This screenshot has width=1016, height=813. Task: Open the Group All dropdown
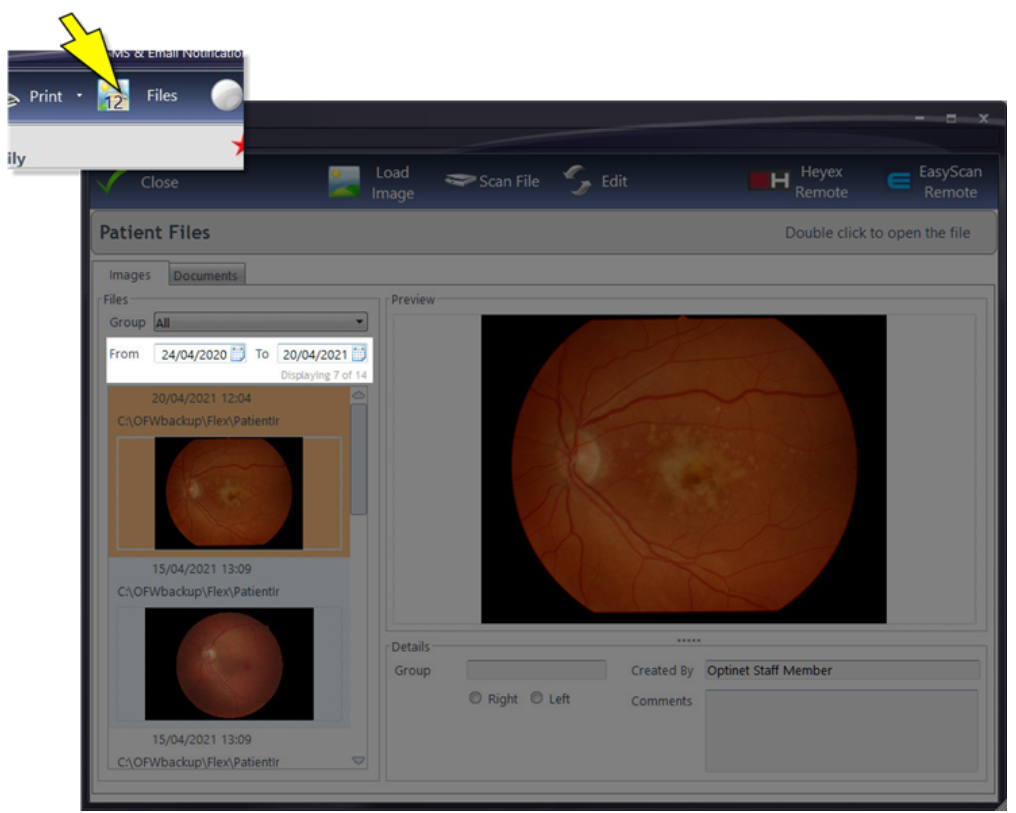[x=260, y=322]
